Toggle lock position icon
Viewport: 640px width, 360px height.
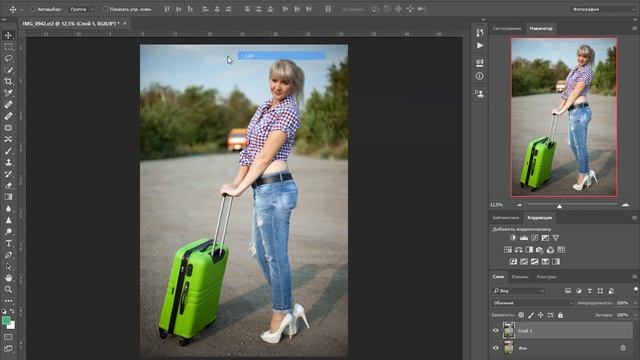click(541, 315)
